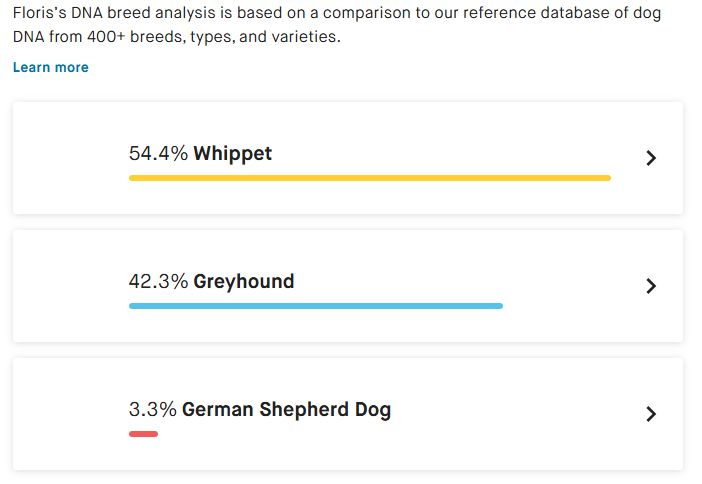Click the DNA breed analysis description text
This screenshot has height=484, width=702.
click(337, 25)
